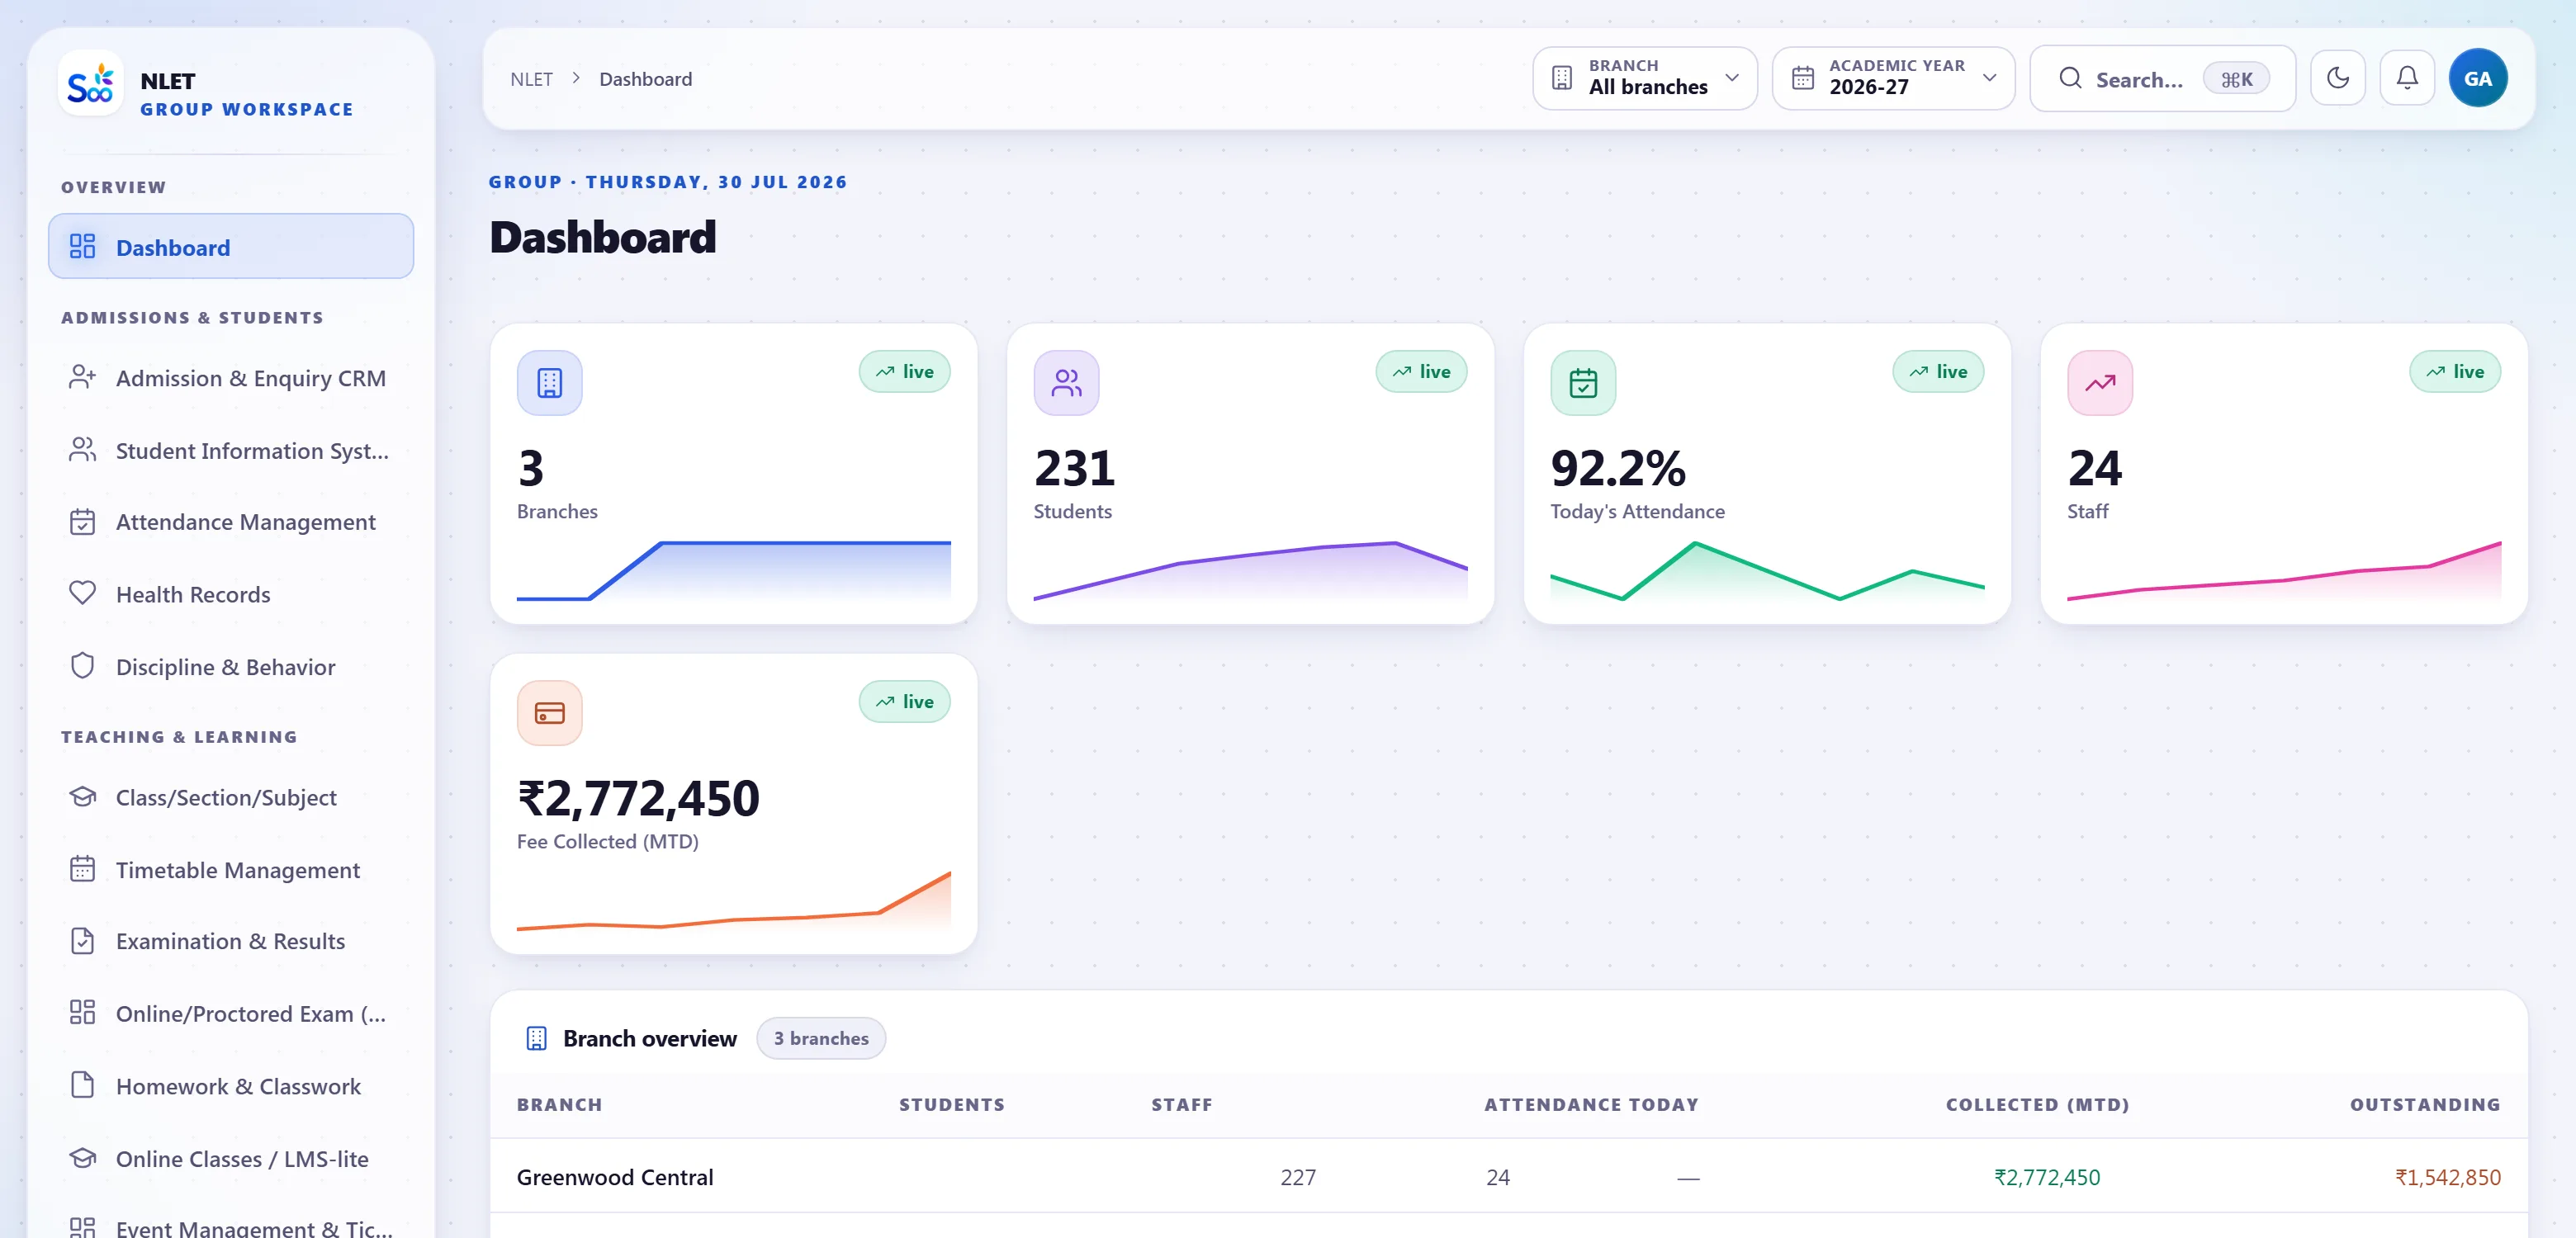Click the 92.2% attendance figure

click(x=1617, y=468)
